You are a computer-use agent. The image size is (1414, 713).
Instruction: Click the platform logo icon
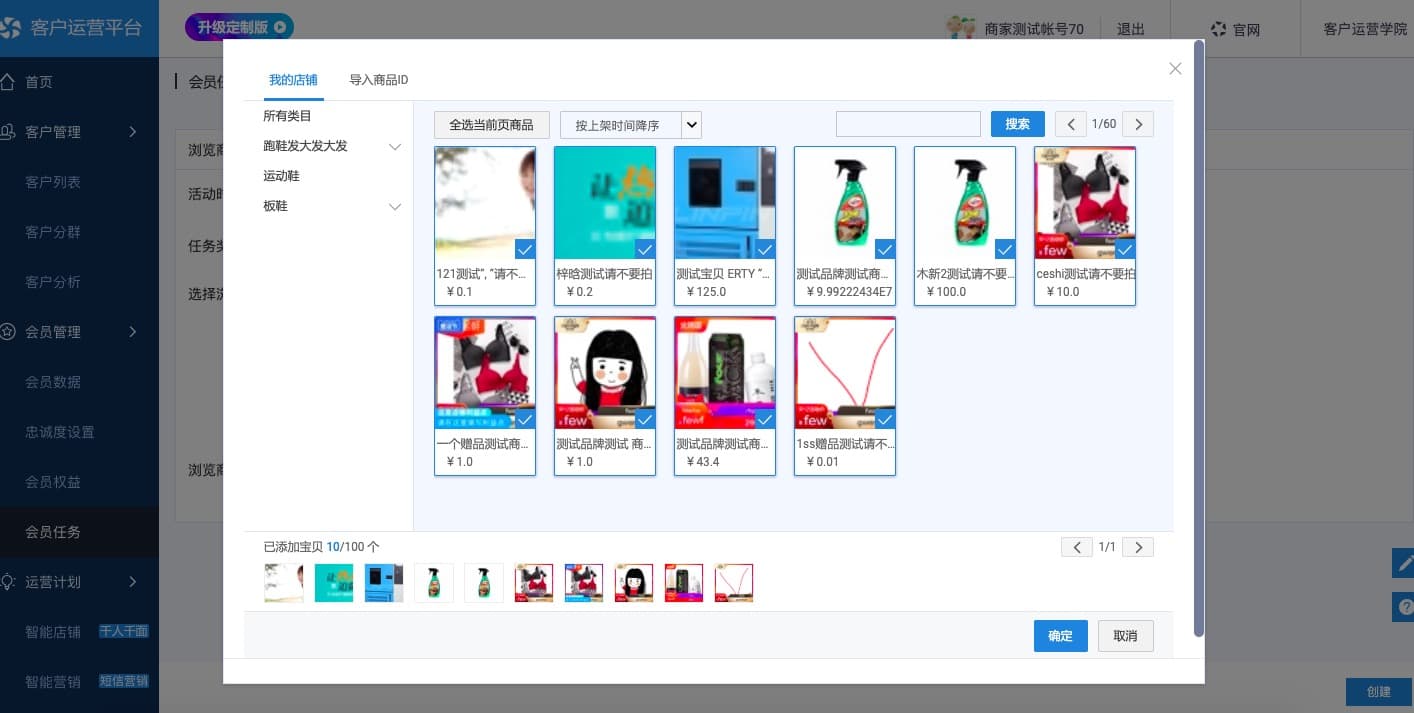coord(10,28)
